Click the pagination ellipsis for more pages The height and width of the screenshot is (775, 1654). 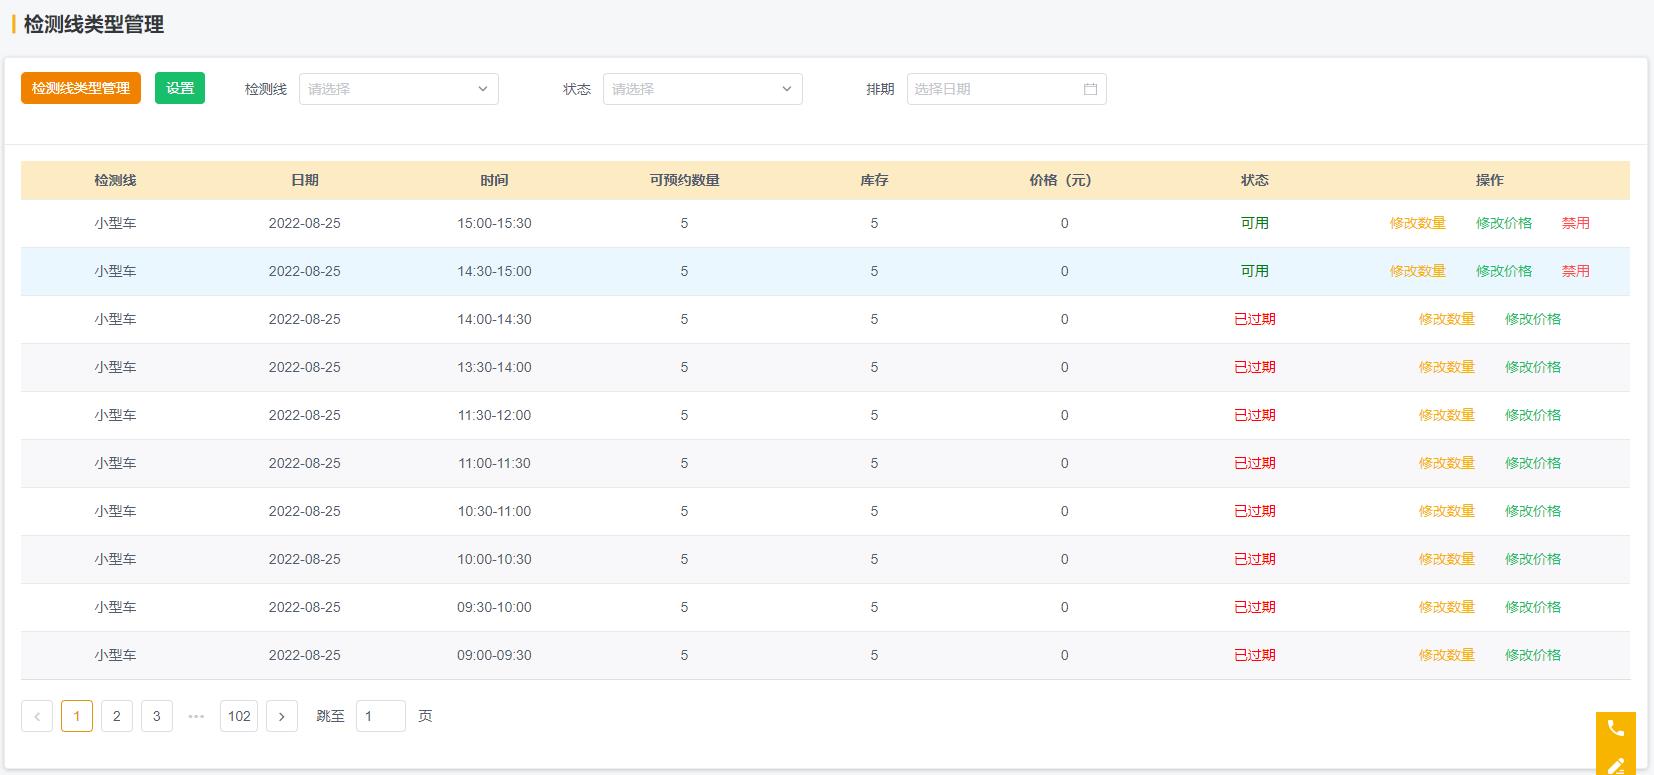coord(196,716)
